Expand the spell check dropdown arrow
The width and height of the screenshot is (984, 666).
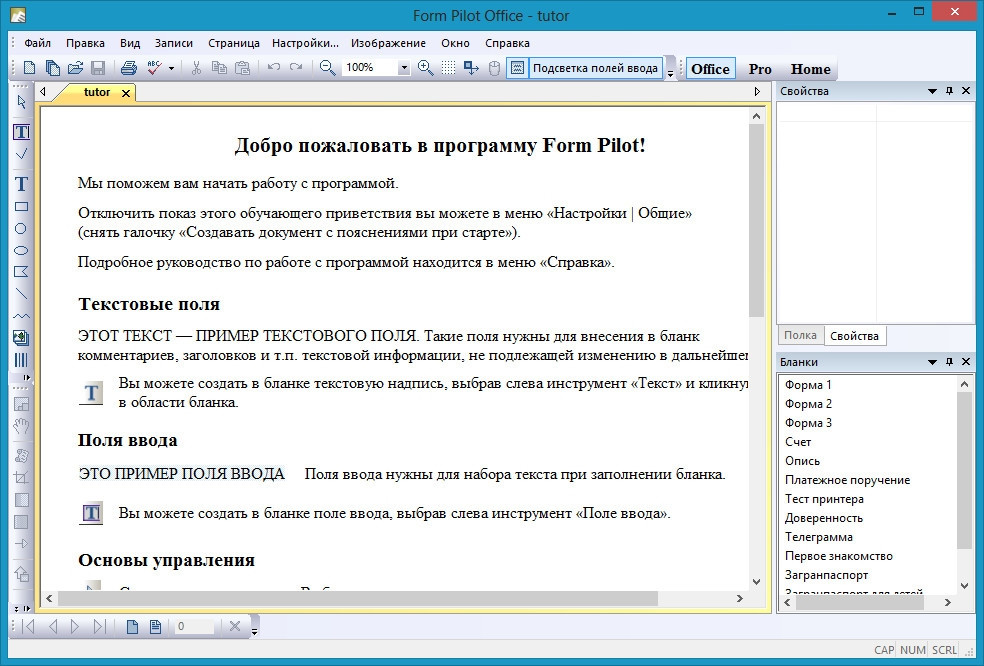pos(171,68)
